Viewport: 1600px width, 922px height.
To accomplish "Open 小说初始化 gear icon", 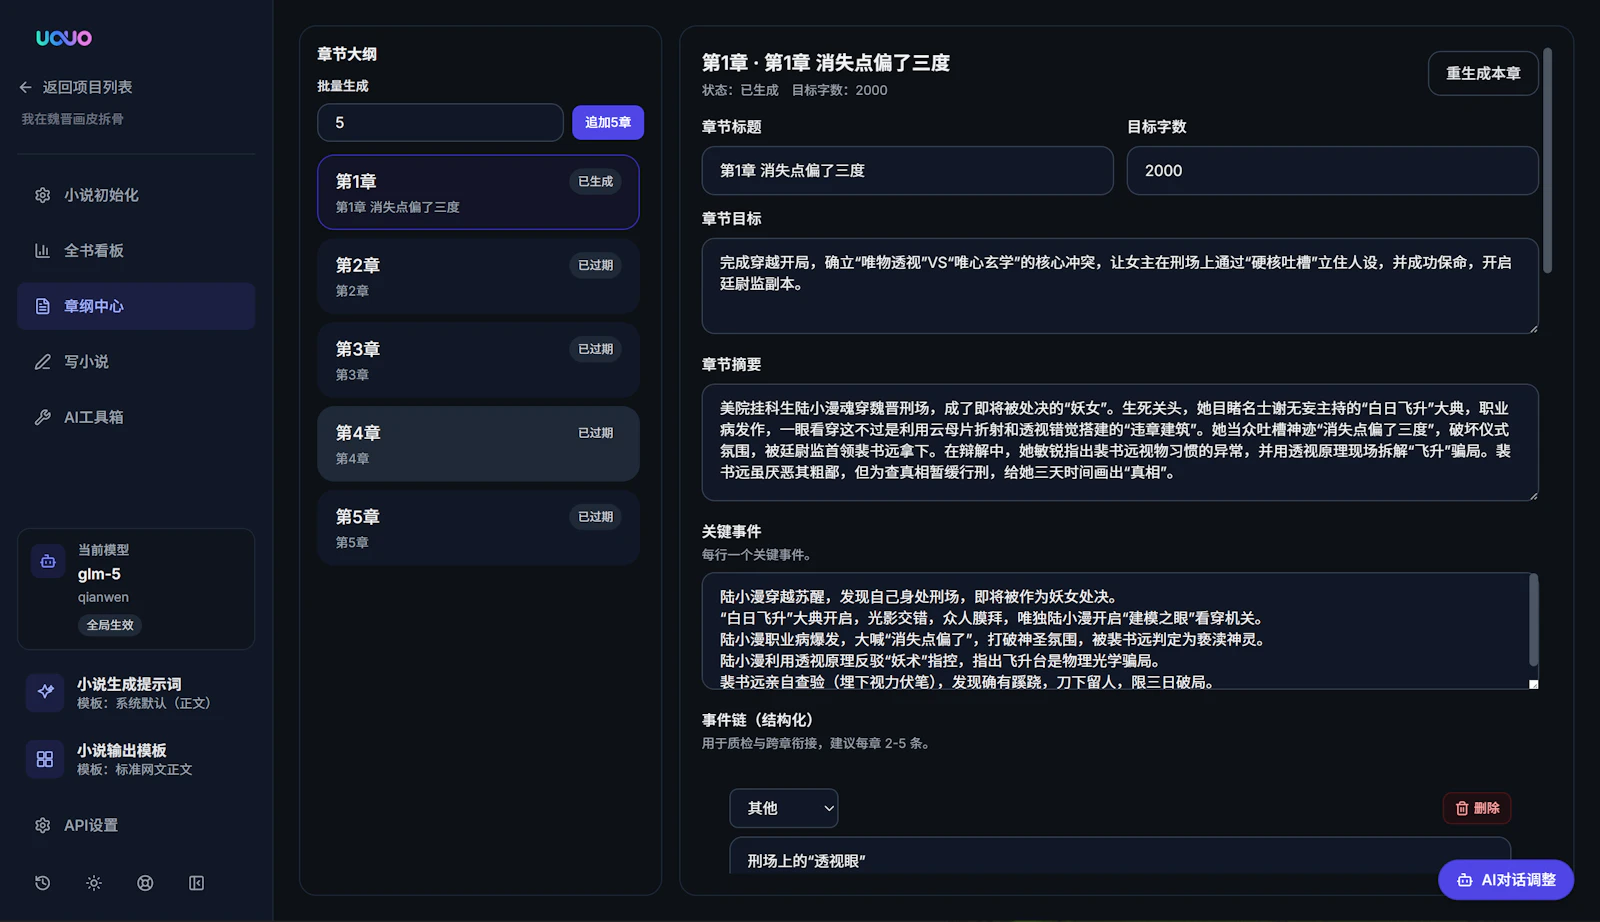I will [x=42, y=195].
